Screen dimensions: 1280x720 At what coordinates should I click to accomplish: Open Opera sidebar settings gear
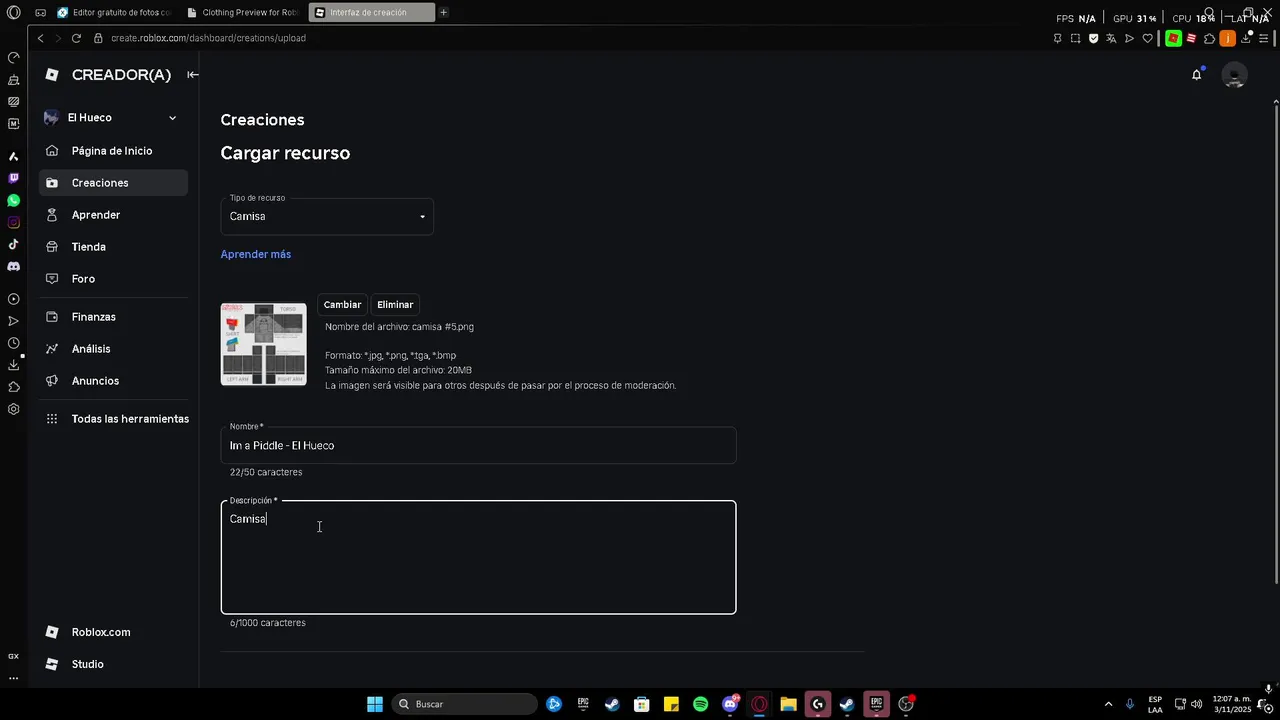point(13,409)
